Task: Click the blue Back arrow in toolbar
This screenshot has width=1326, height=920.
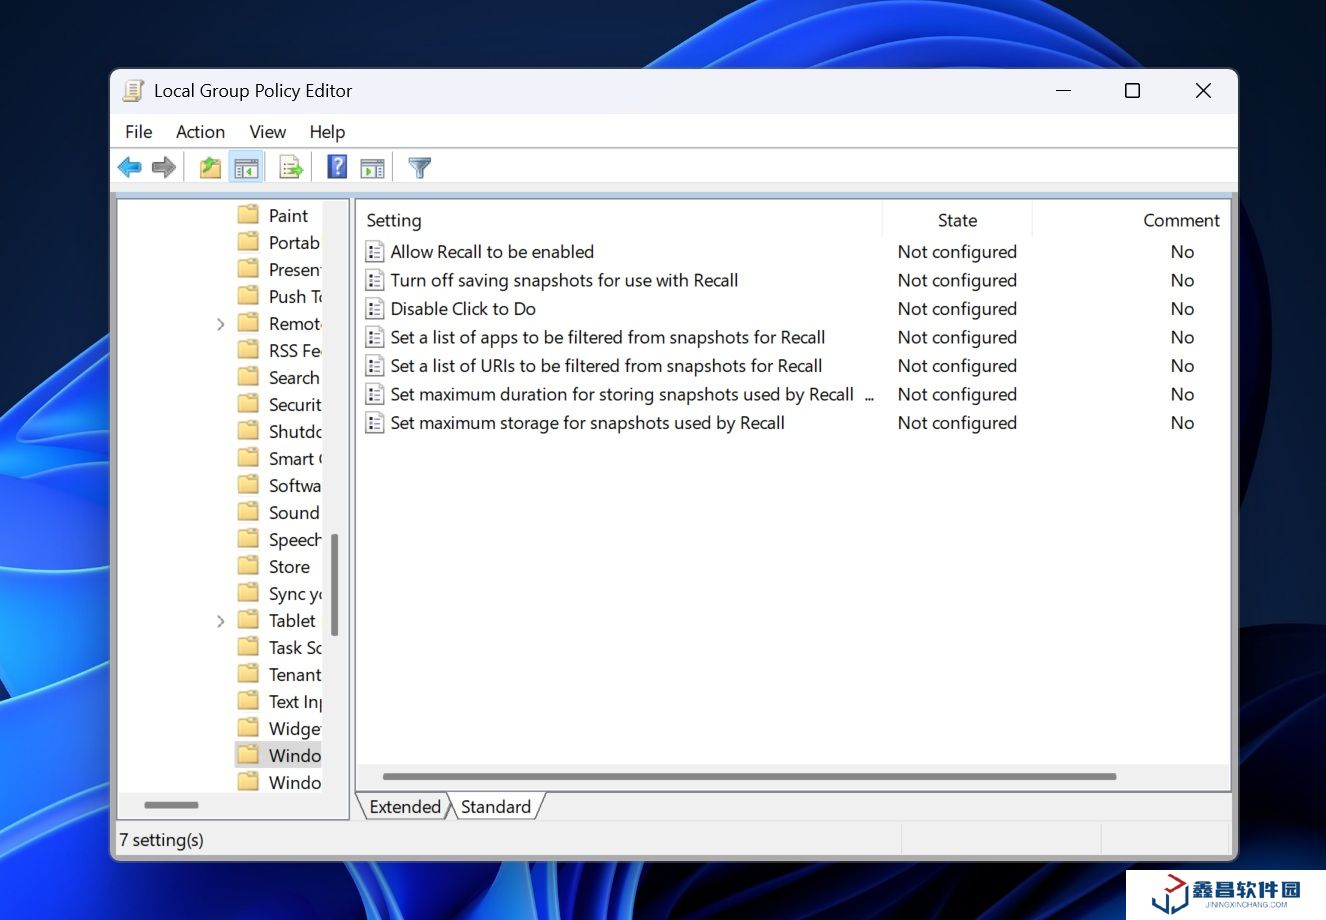Action: (130, 168)
